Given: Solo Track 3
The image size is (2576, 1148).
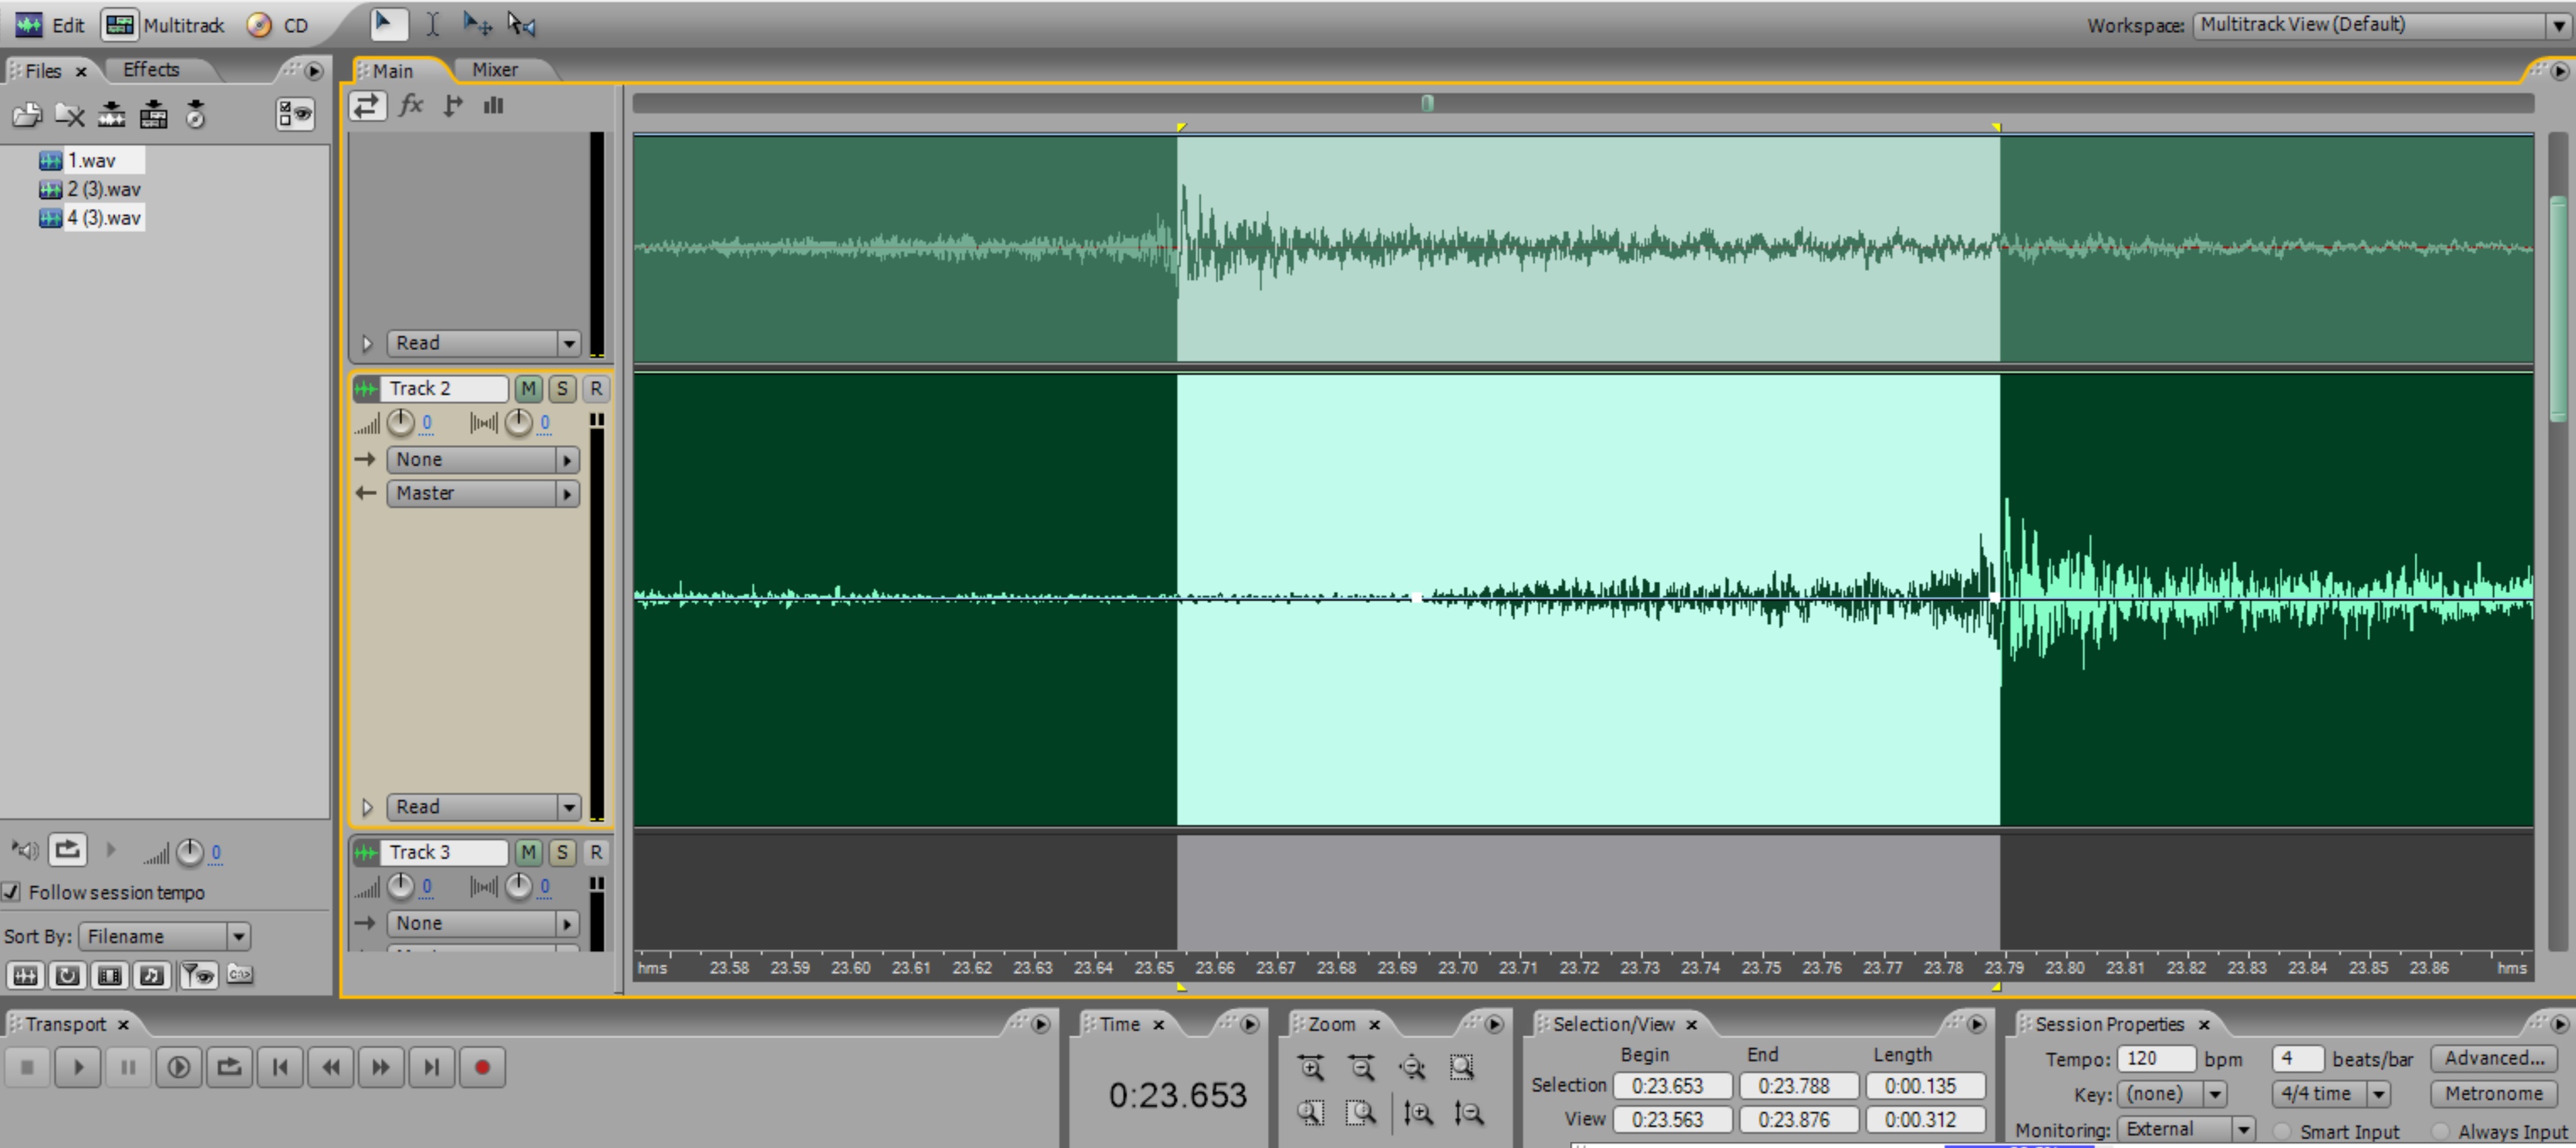Looking at the screenshot, I should click(562, 852).
